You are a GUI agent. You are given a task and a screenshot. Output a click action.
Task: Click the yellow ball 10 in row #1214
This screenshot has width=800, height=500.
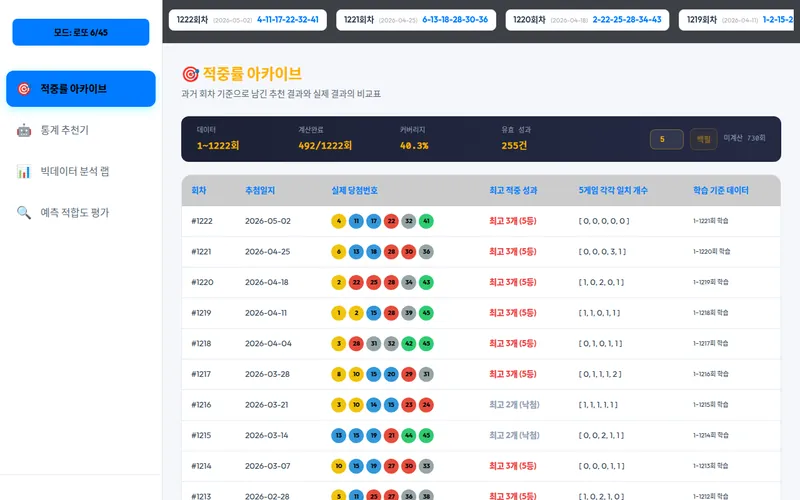tap(338, 466)
